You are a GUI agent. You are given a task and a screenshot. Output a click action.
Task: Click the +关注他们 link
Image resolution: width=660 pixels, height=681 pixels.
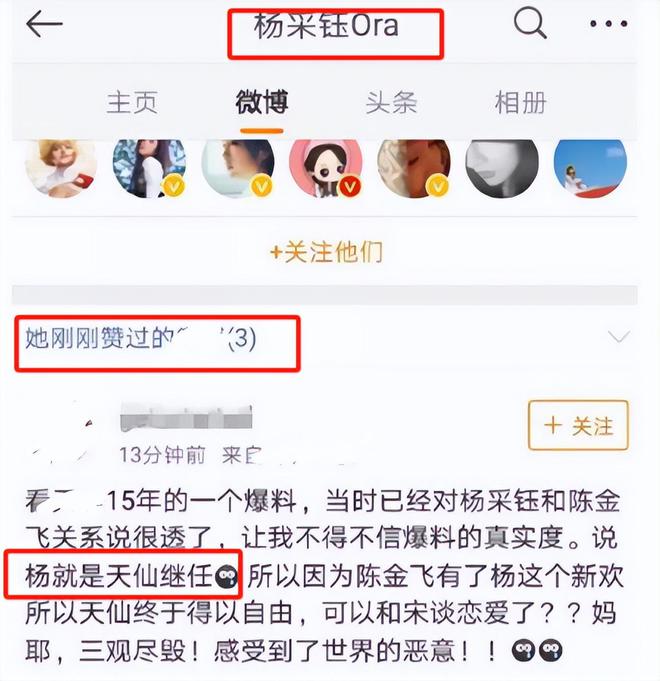point(326,252)
